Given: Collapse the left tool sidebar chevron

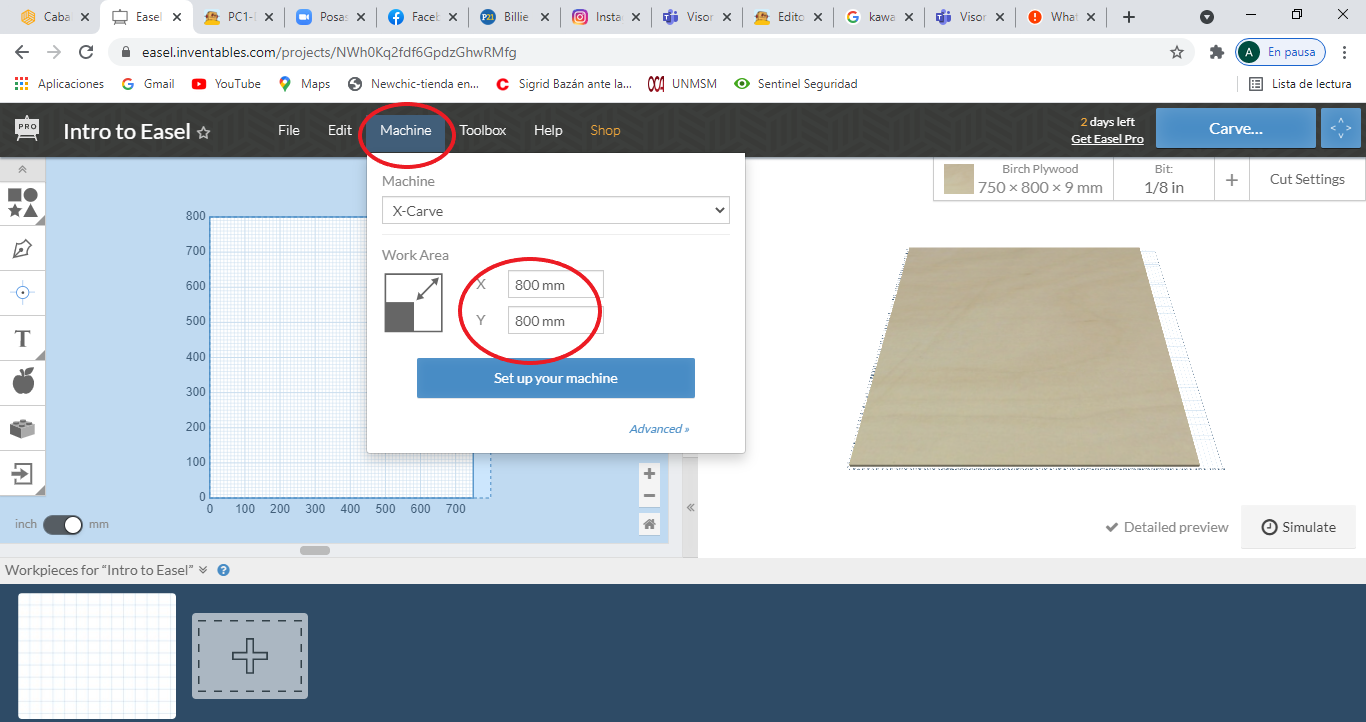Looking at the screenshot, I should click(x=22, y=170).
